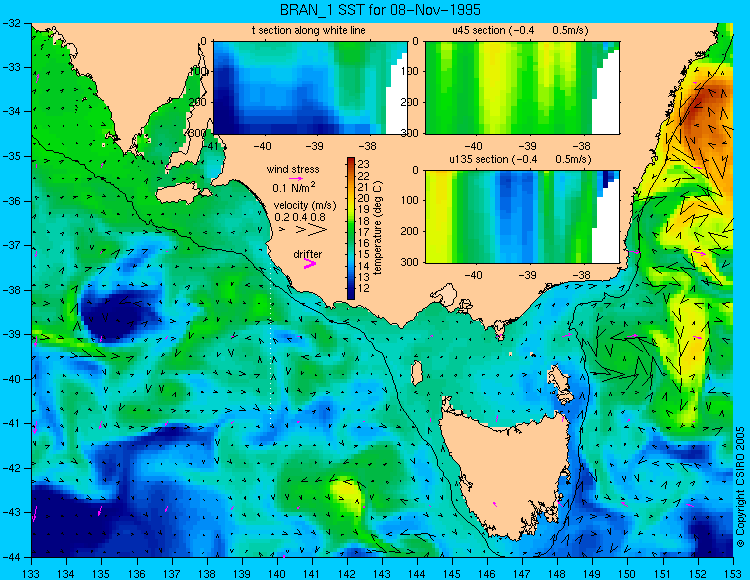The width and height of the screenshot is (750, 580).
Task: Click the '-43' latitude label on left axis
Action: point(13,512)
